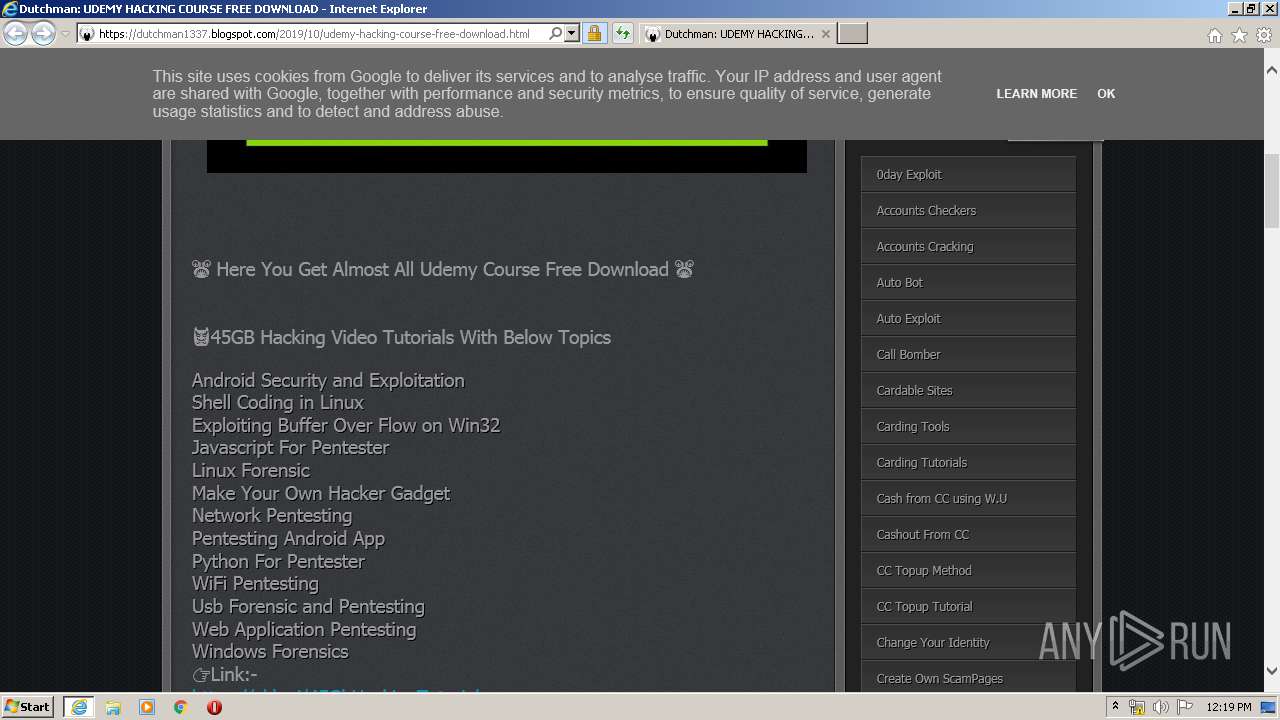
Task: Click the scrollbar down arrow
Action: click(1271, 671)
